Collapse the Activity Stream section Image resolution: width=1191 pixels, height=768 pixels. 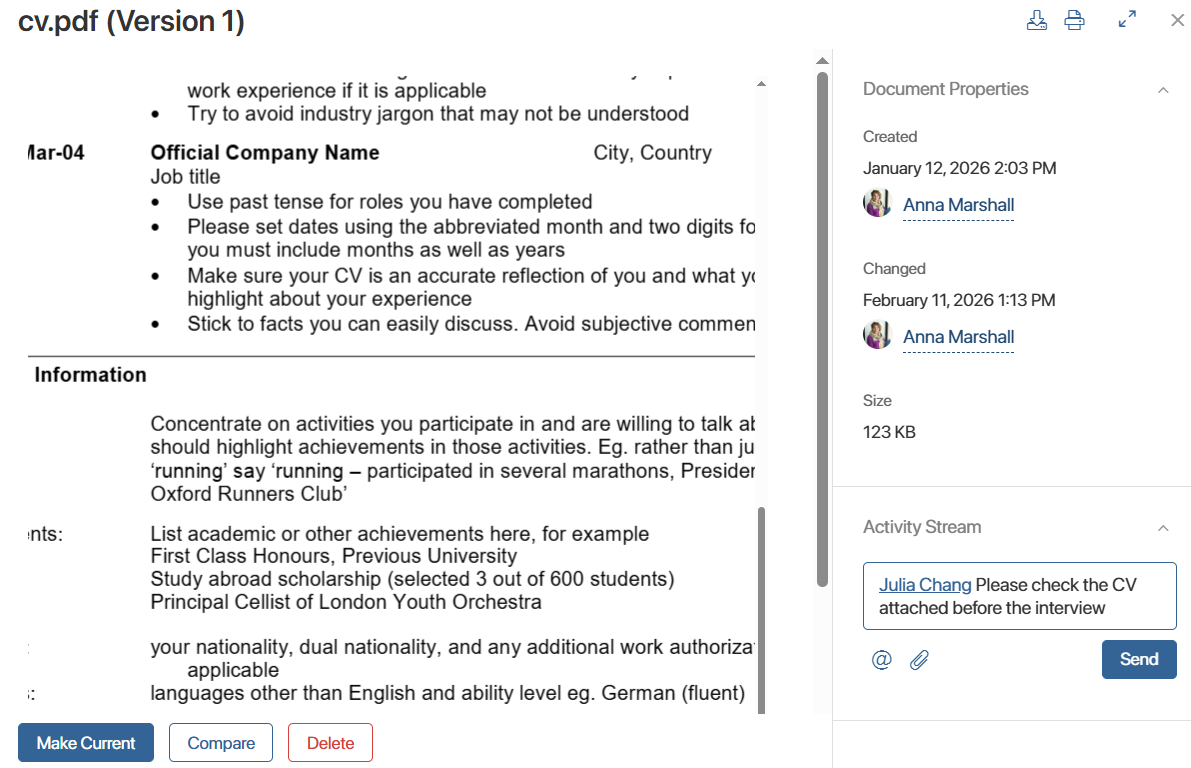pos(1163,528)
